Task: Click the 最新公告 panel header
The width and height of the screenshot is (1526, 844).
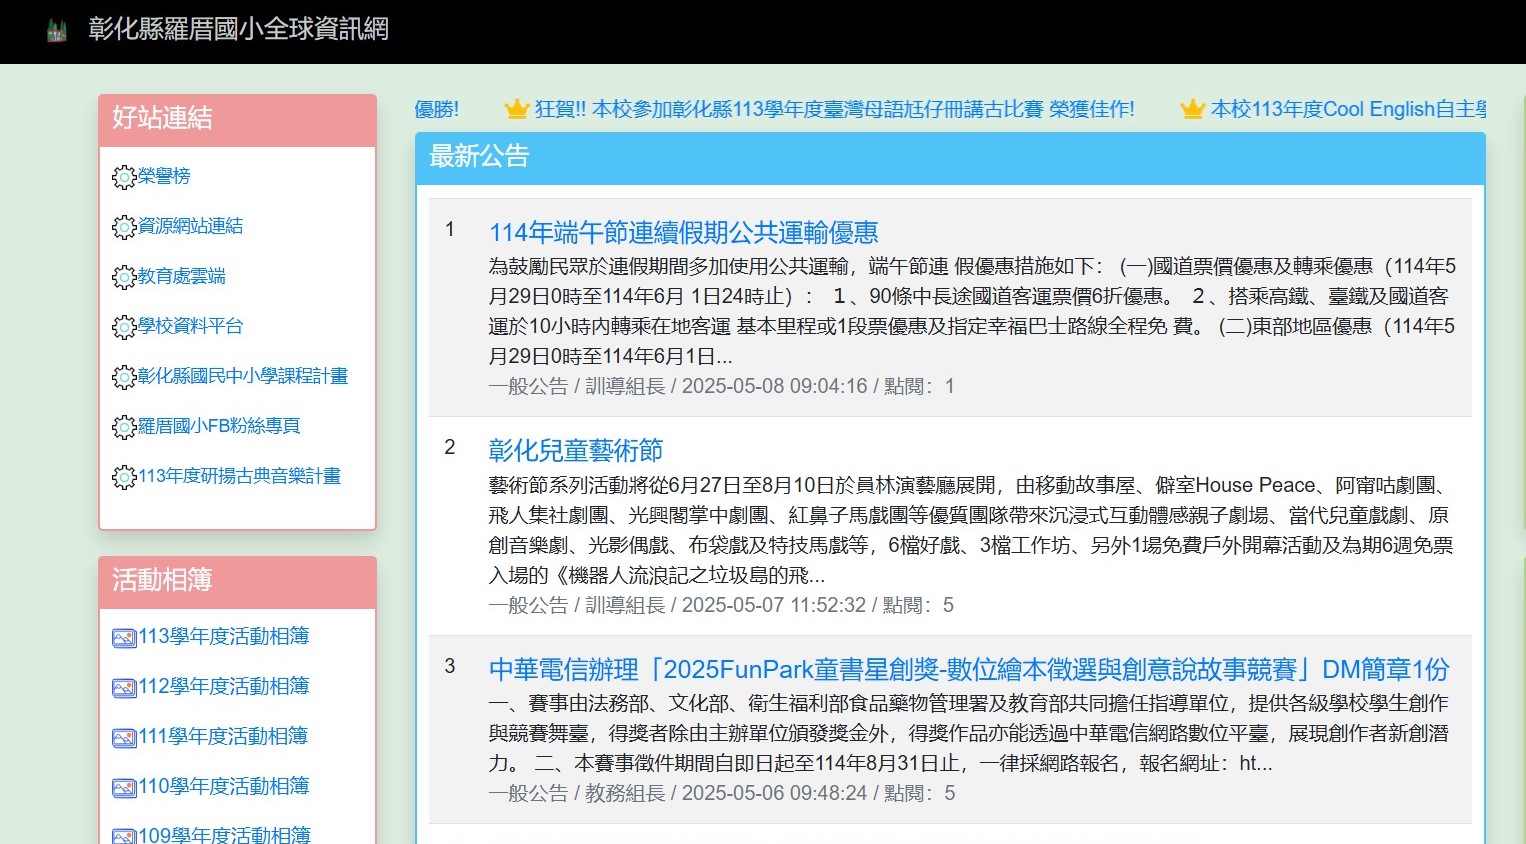Action: coord(478,156)
